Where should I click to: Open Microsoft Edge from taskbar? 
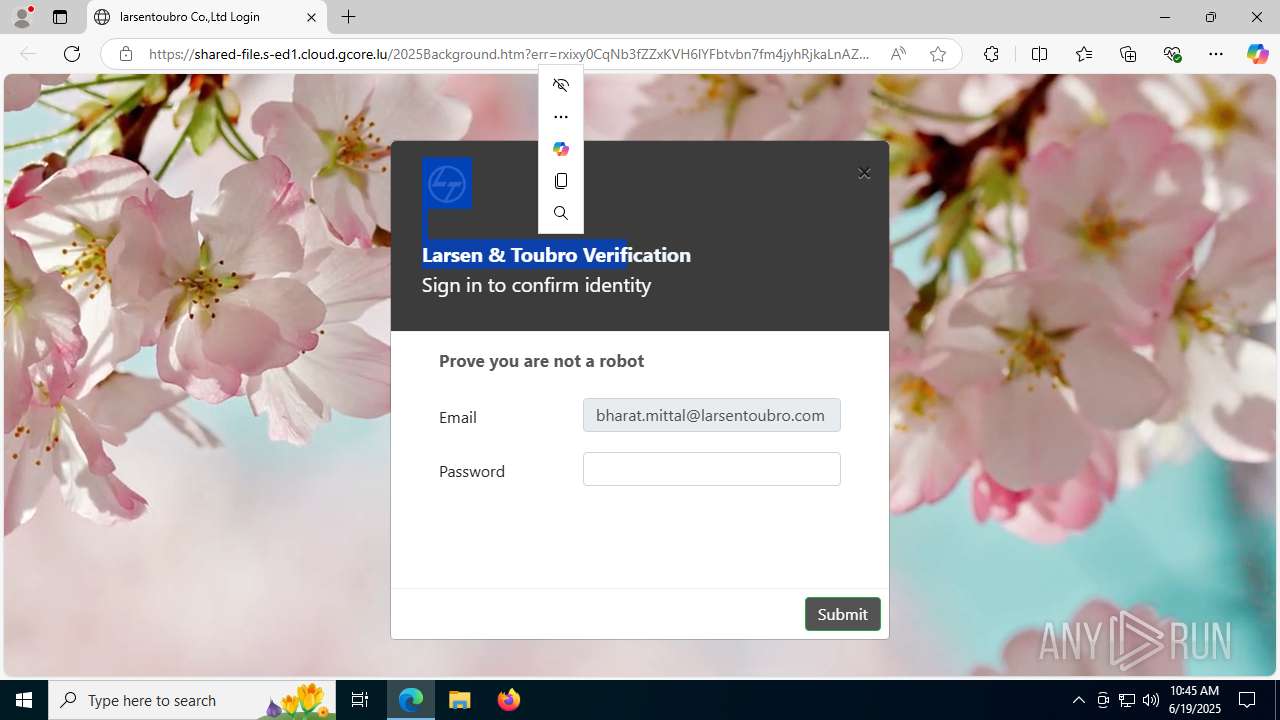click(411, 700)
